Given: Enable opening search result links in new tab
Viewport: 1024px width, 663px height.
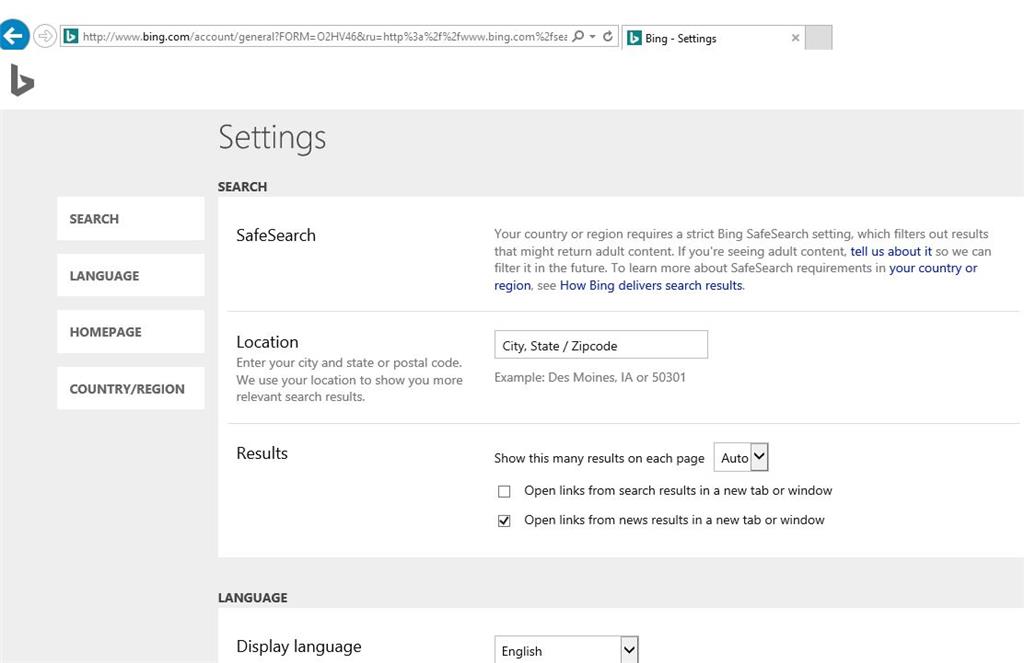Looking at the screenshot, I should coord(504,491).
